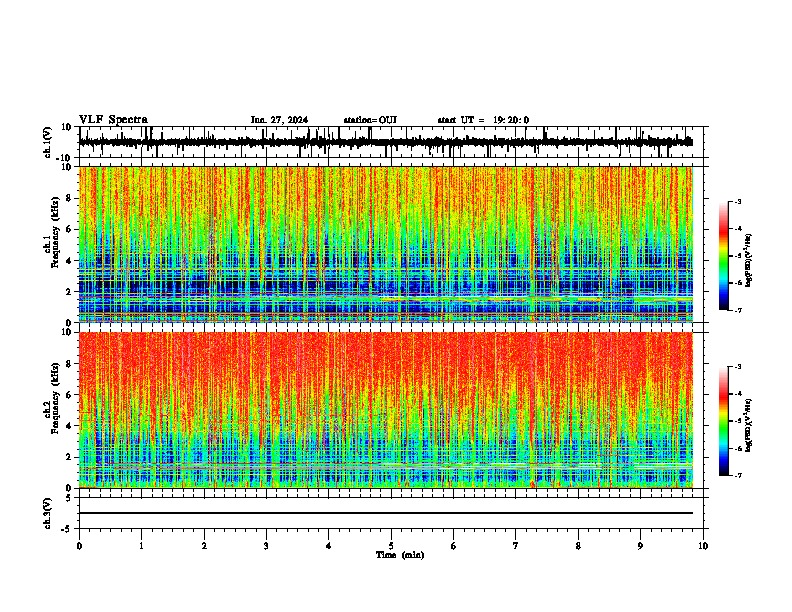Click the ch.3(V) flat trace line
This screenshot has width=792, height=612.
coord(386,513)
